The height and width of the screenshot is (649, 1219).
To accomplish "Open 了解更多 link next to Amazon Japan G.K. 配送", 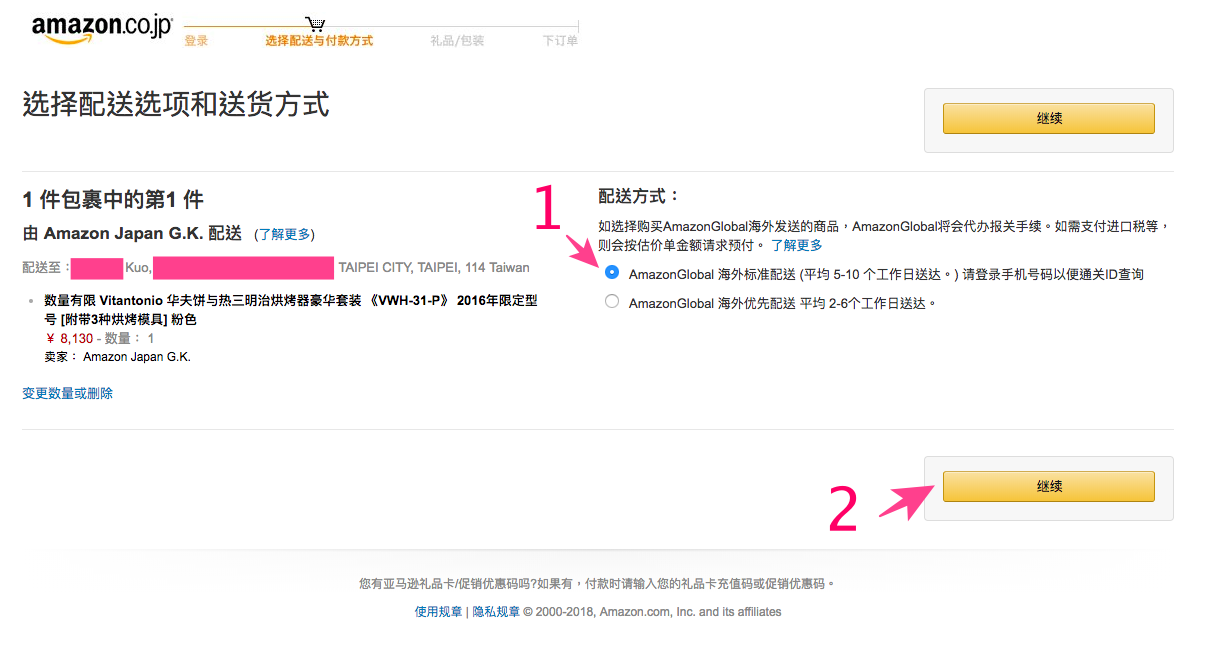I will [x=284, y=234].
